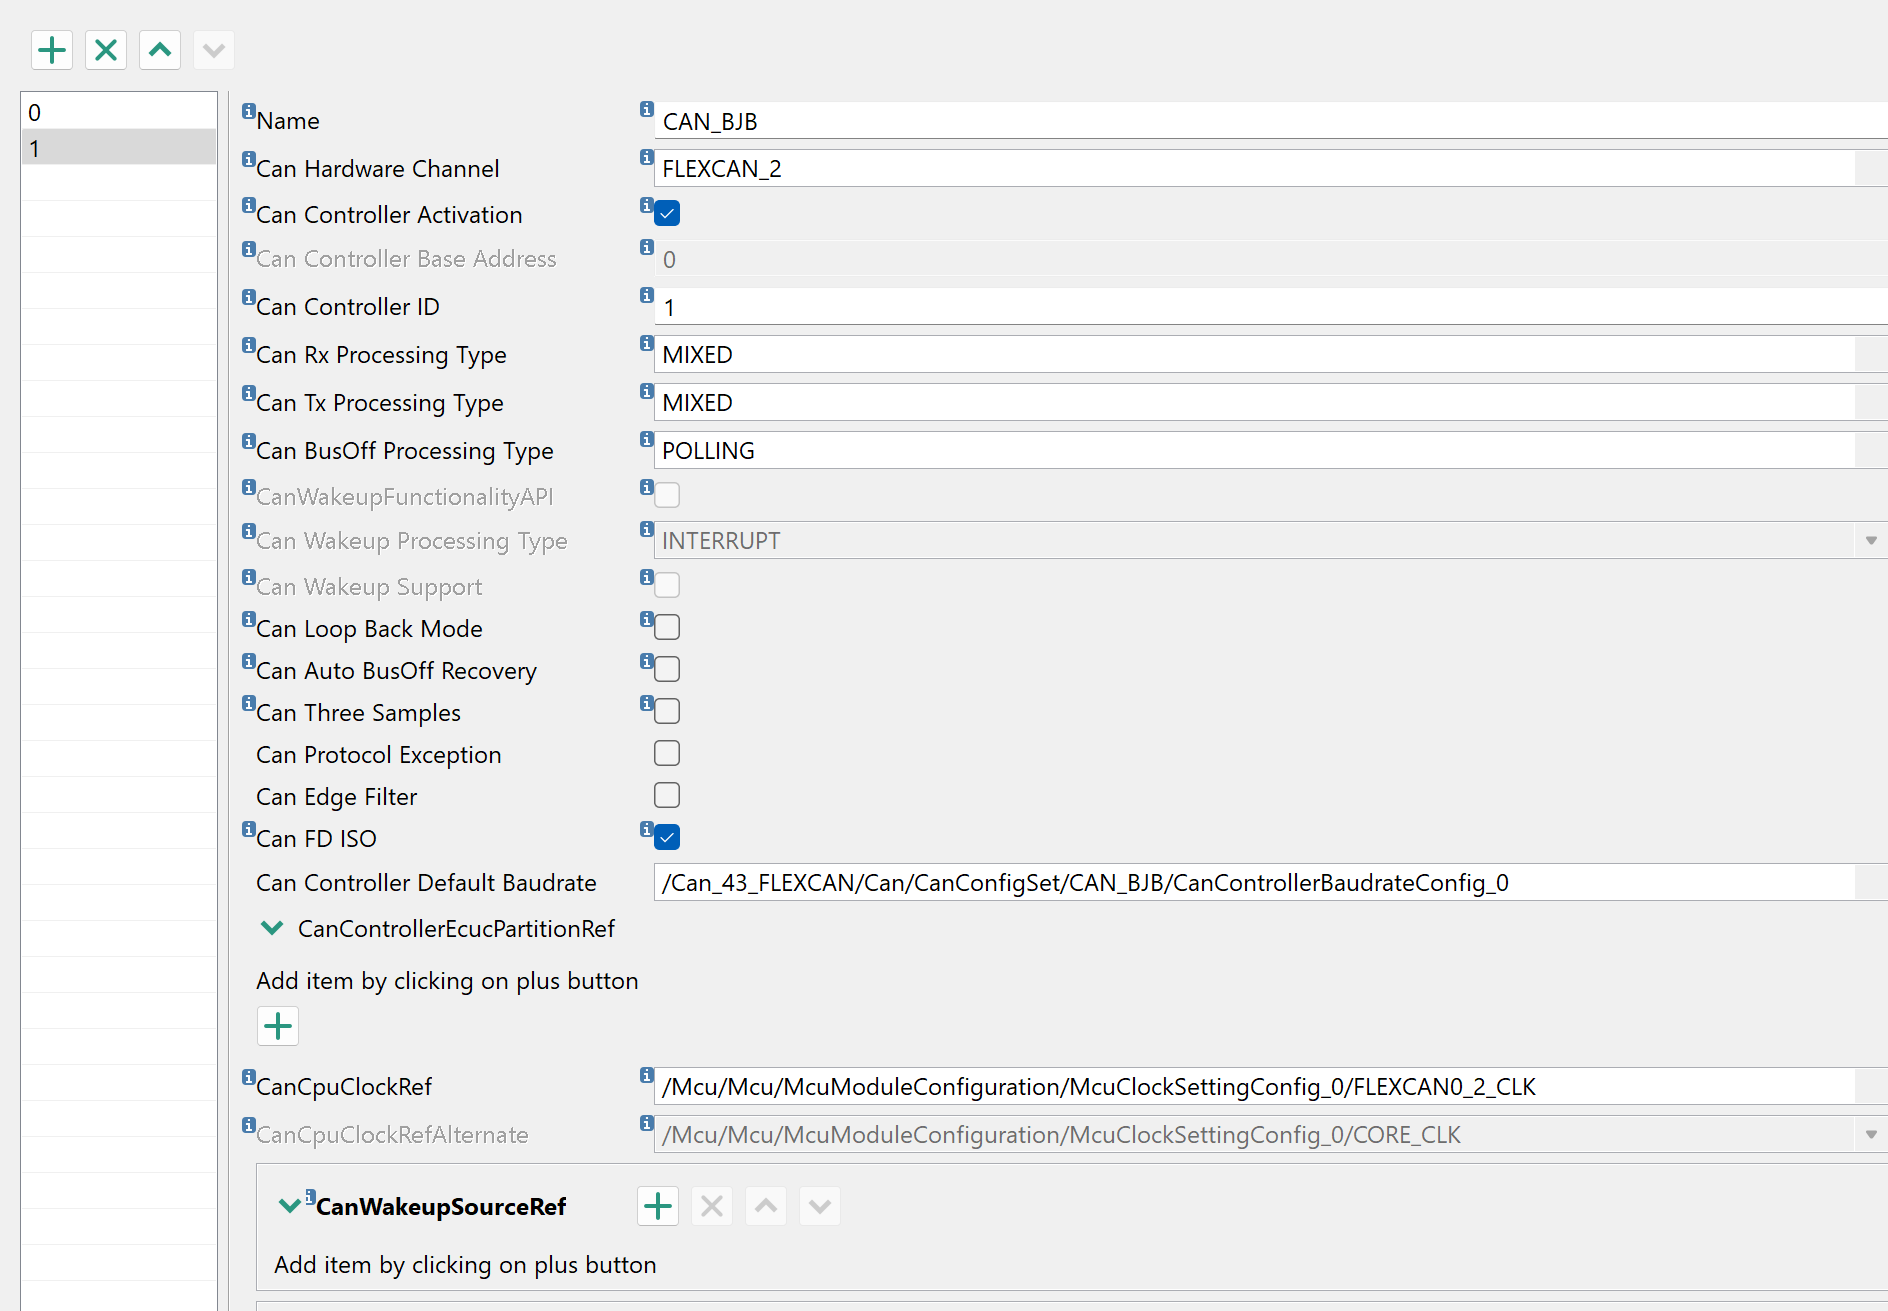Uncheck Can Controller Activation
The width and height of the screenshot is (1888, 1311).
666,212
